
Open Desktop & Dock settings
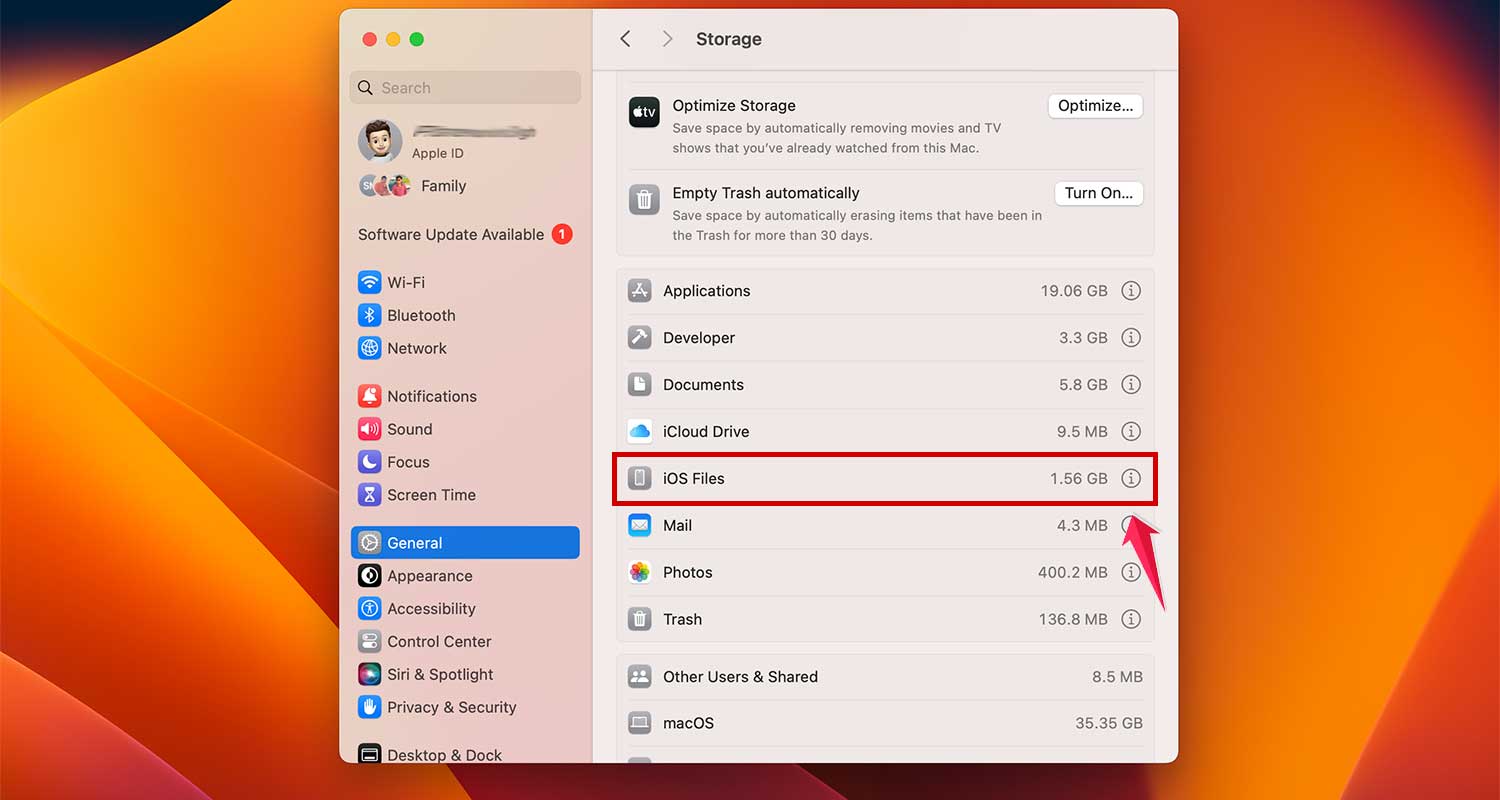tap(443, 754)
